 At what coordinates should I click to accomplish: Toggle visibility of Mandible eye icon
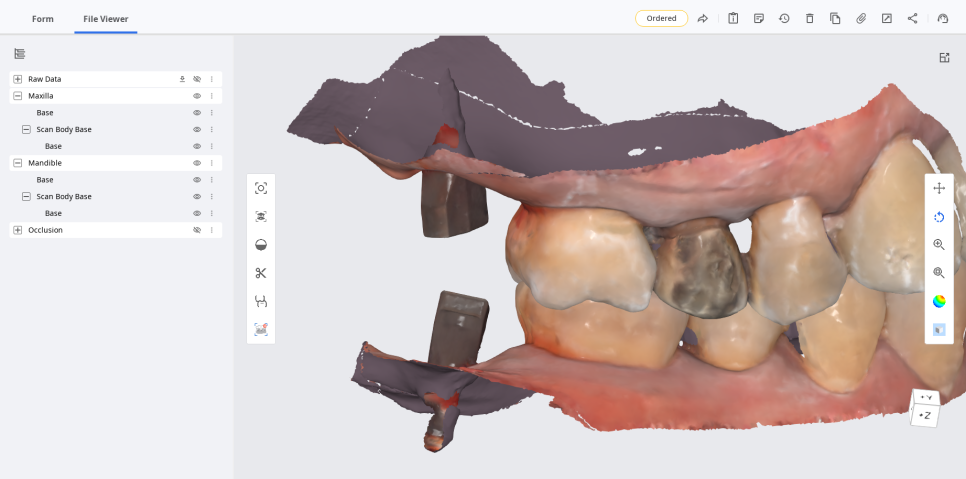197,163
